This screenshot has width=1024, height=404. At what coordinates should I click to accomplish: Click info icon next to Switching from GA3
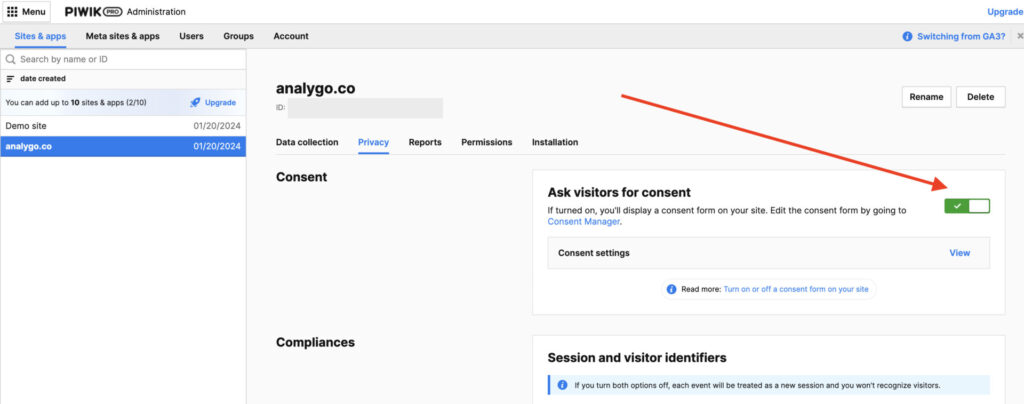pyautogui.click(x=907, y=37)
